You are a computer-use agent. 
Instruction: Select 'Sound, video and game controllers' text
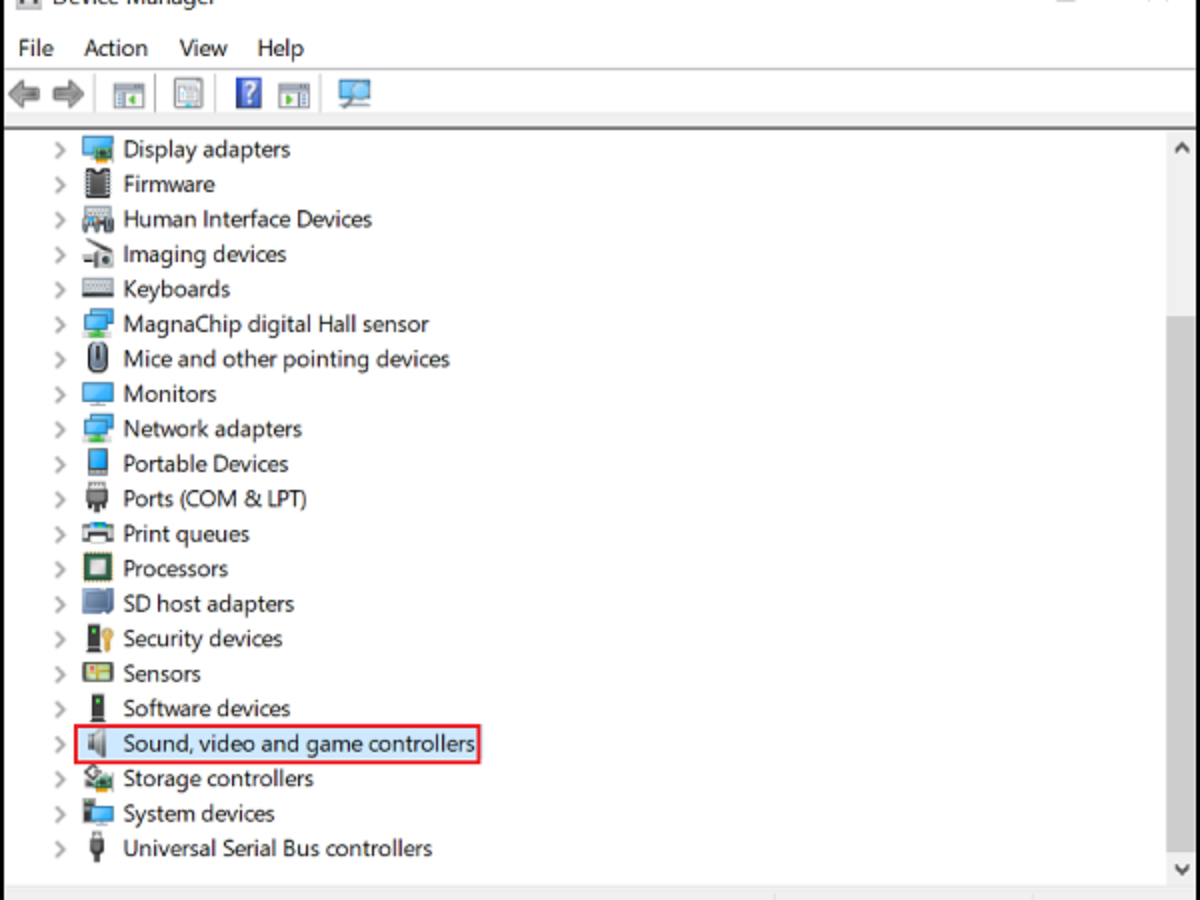pyautogui.click(x=299, y=743)
